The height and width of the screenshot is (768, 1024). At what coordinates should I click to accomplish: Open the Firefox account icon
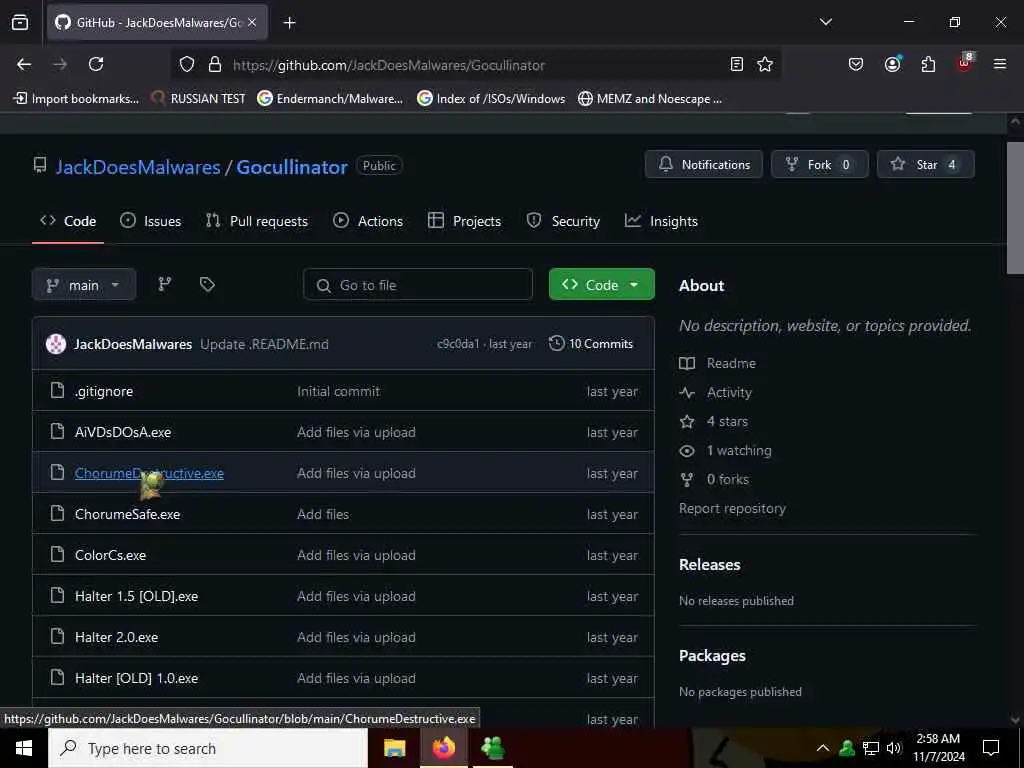(x=892, y=64)
